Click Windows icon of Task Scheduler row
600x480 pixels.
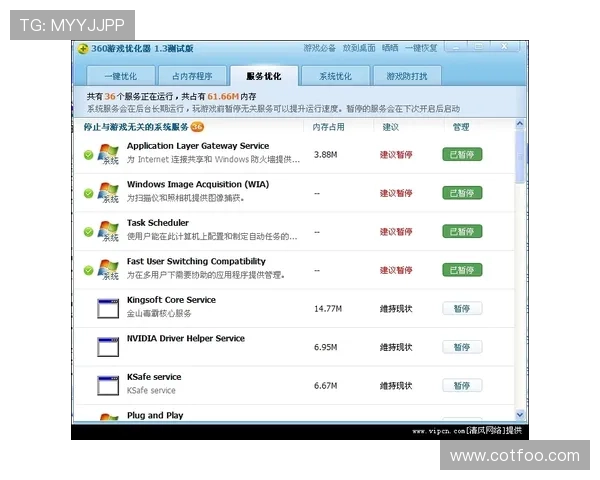click(x=108, y=231)
